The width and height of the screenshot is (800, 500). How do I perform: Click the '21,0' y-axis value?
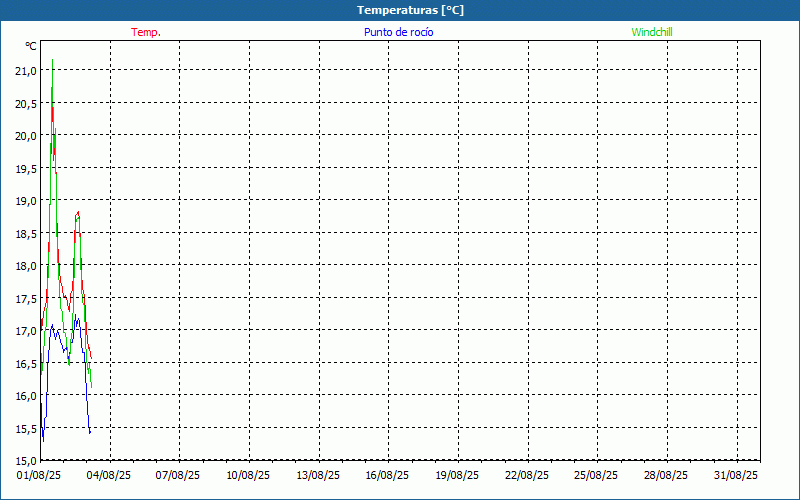26,71
